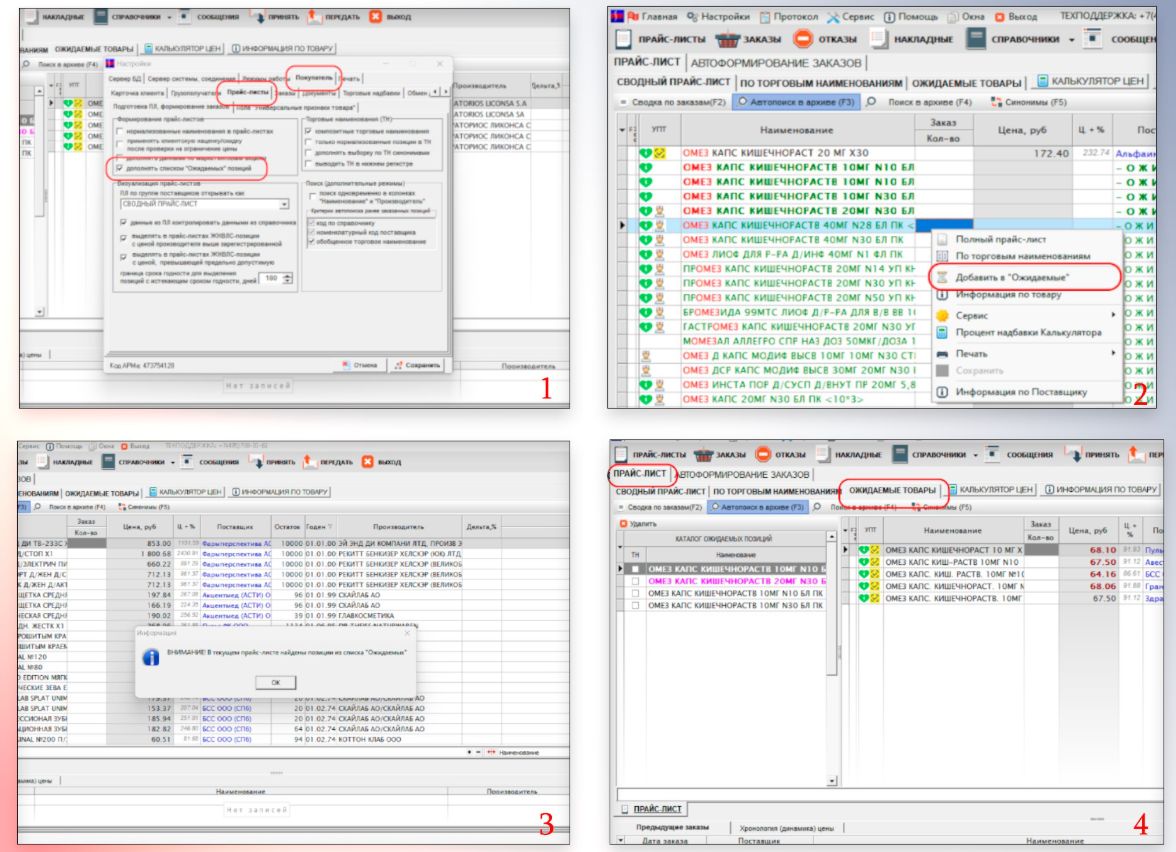Uncheck композитные торговые наименования option
1176x852 pixels.
click(x=308, y=131)
